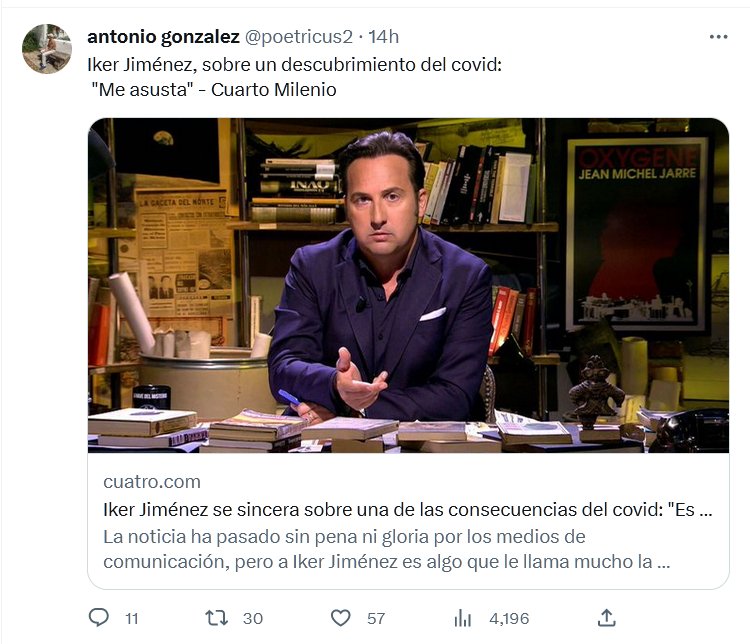Viewport: 750px width, 644px height.
Task: Click the reply speech bubble icon
Action: tap(98, 618)
